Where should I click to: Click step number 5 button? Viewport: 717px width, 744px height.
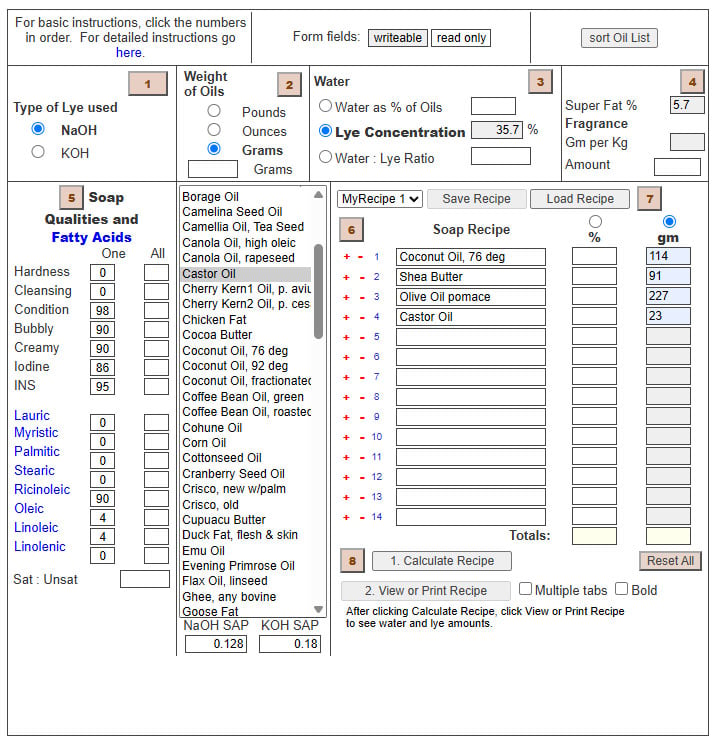[x=71, y=197]
